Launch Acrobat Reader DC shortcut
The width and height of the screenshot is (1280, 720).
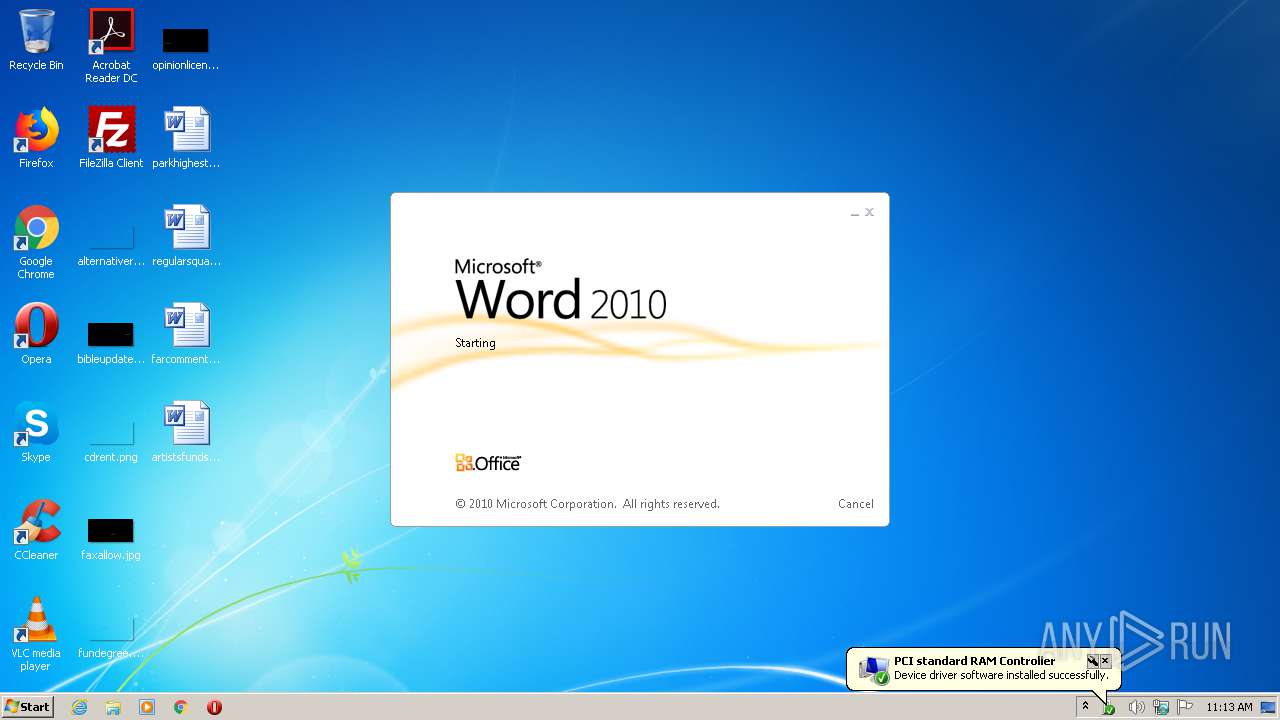(111, 46)
